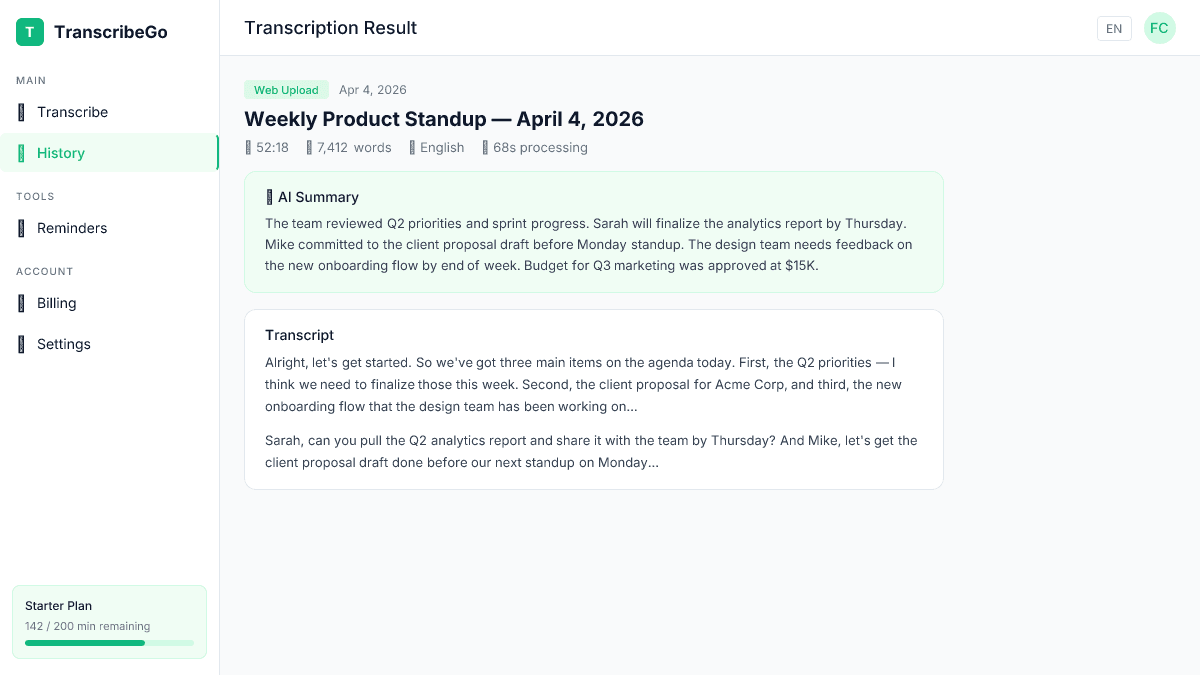Open Billing using its sidebar icon
Screen dimensions: 1200x675
click(22, 303)
